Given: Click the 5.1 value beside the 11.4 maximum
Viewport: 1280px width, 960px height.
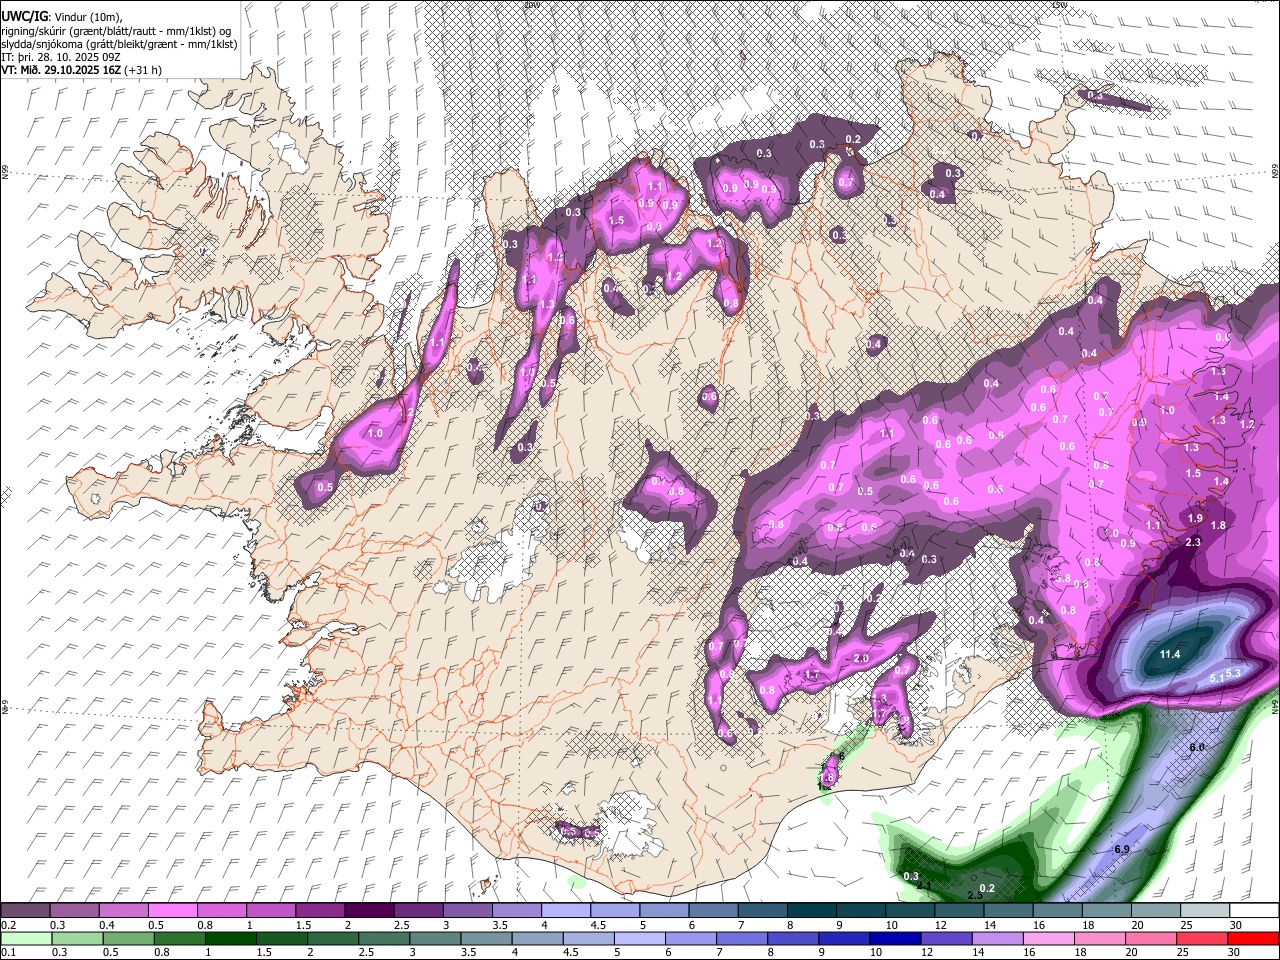Looking at the screenshot, I should pyautogui.click(x=1217, y=677).
